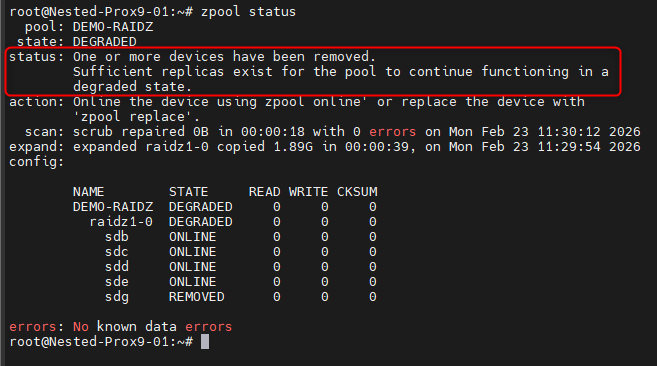Viewport: 657px width, 366px height.
Task: Click 'expanded raidz1-0' in the expand line
Action: click(x=141, y=147)
